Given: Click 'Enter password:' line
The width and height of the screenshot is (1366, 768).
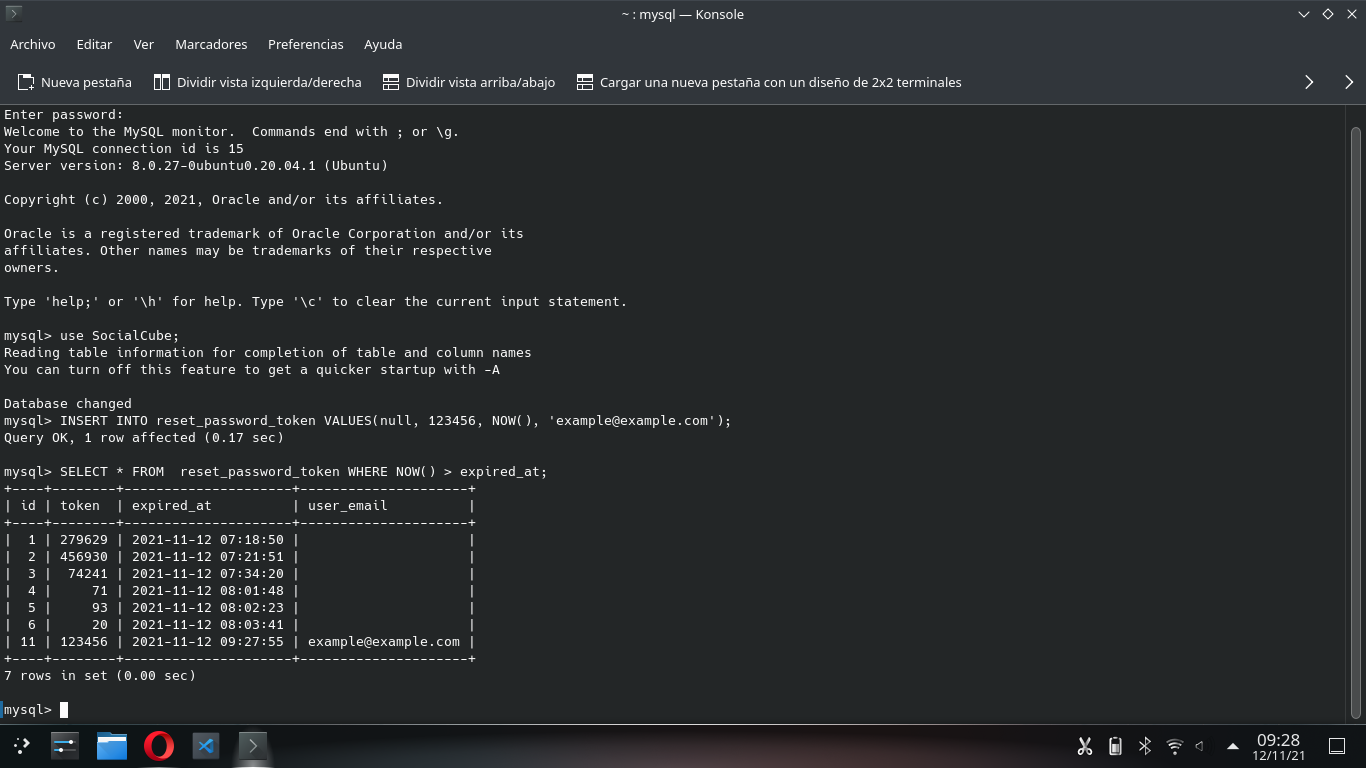Looking at the screenshot, I should coord(64,114).
